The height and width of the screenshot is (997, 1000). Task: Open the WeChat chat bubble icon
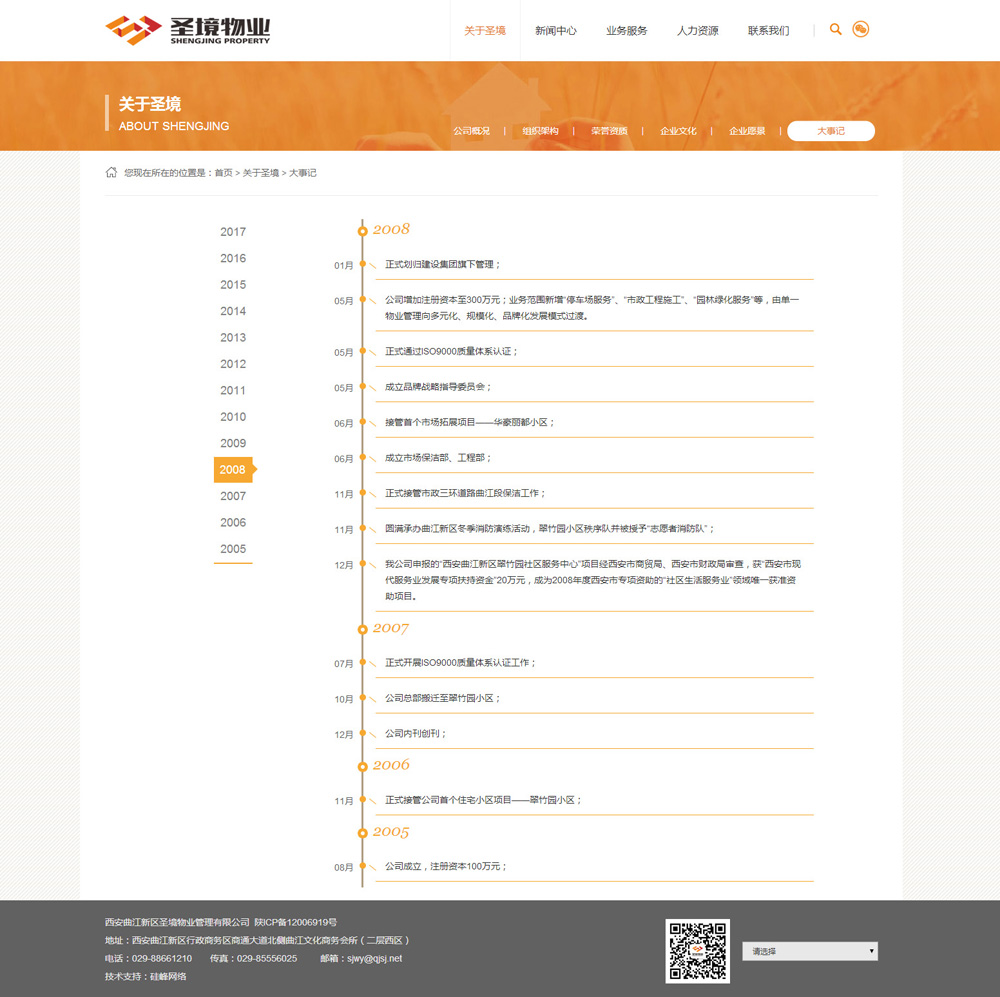(860, 30)
